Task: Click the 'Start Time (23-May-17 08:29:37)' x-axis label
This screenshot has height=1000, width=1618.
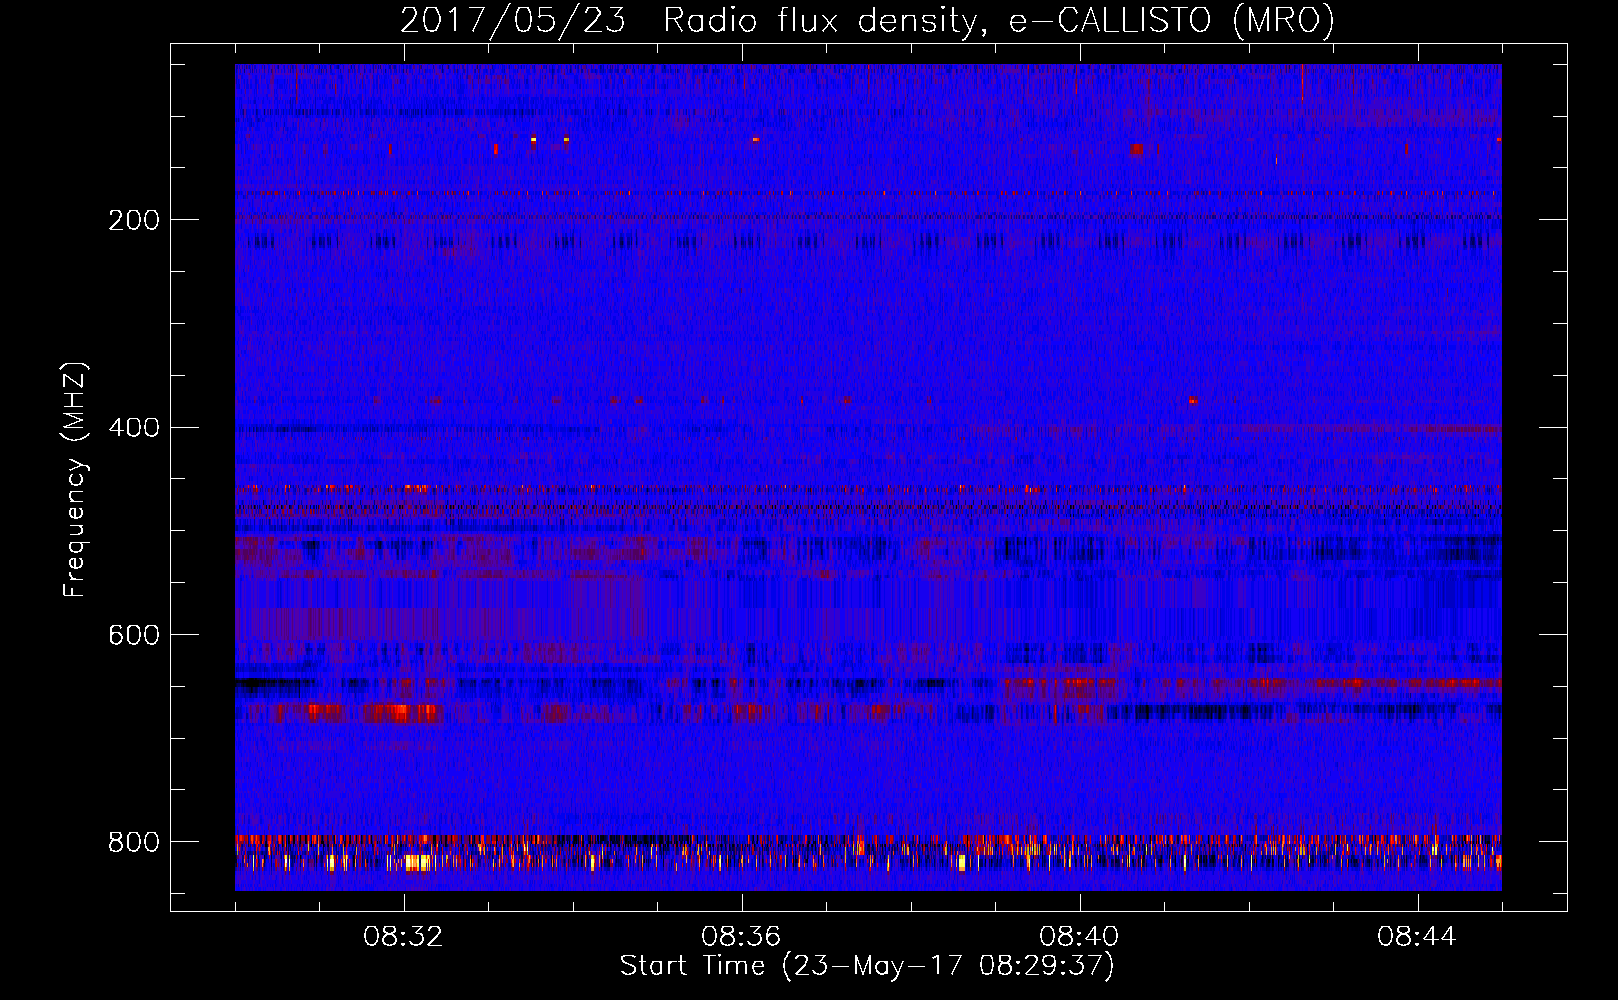Action: coord(867,966)
